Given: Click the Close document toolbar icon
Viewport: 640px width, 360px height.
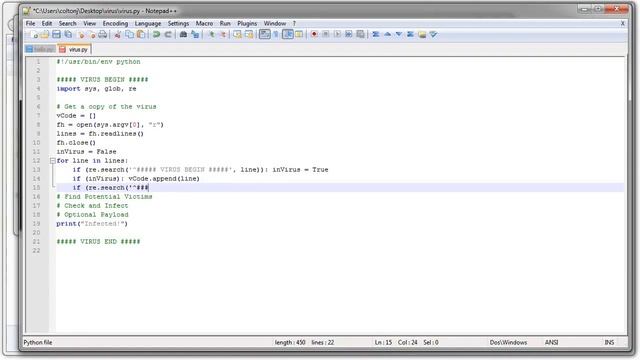Looking at the screenshot, I should [81, 35].
